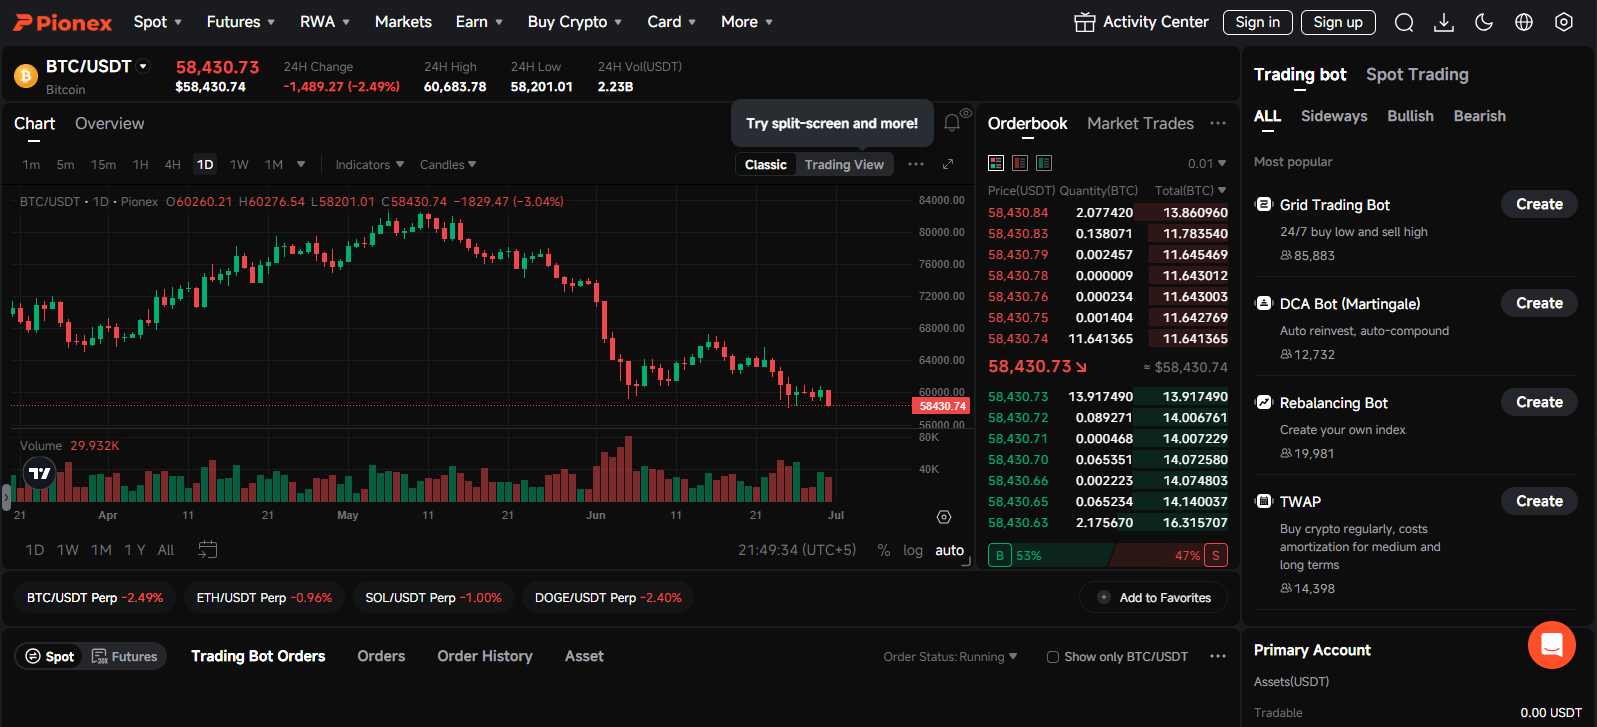Viewport: 1597px width, 727px height.
Task: Open chart settings gear below price axis
Action: click(x=944, y=517)
